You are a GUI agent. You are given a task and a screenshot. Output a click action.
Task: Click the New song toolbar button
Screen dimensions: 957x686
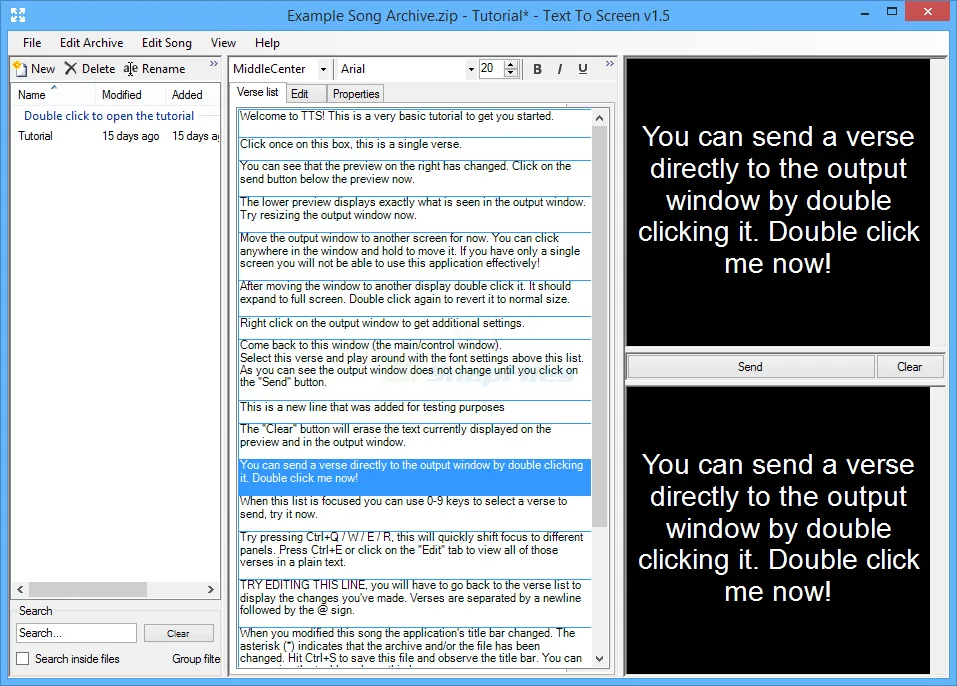tap(34, 68)
